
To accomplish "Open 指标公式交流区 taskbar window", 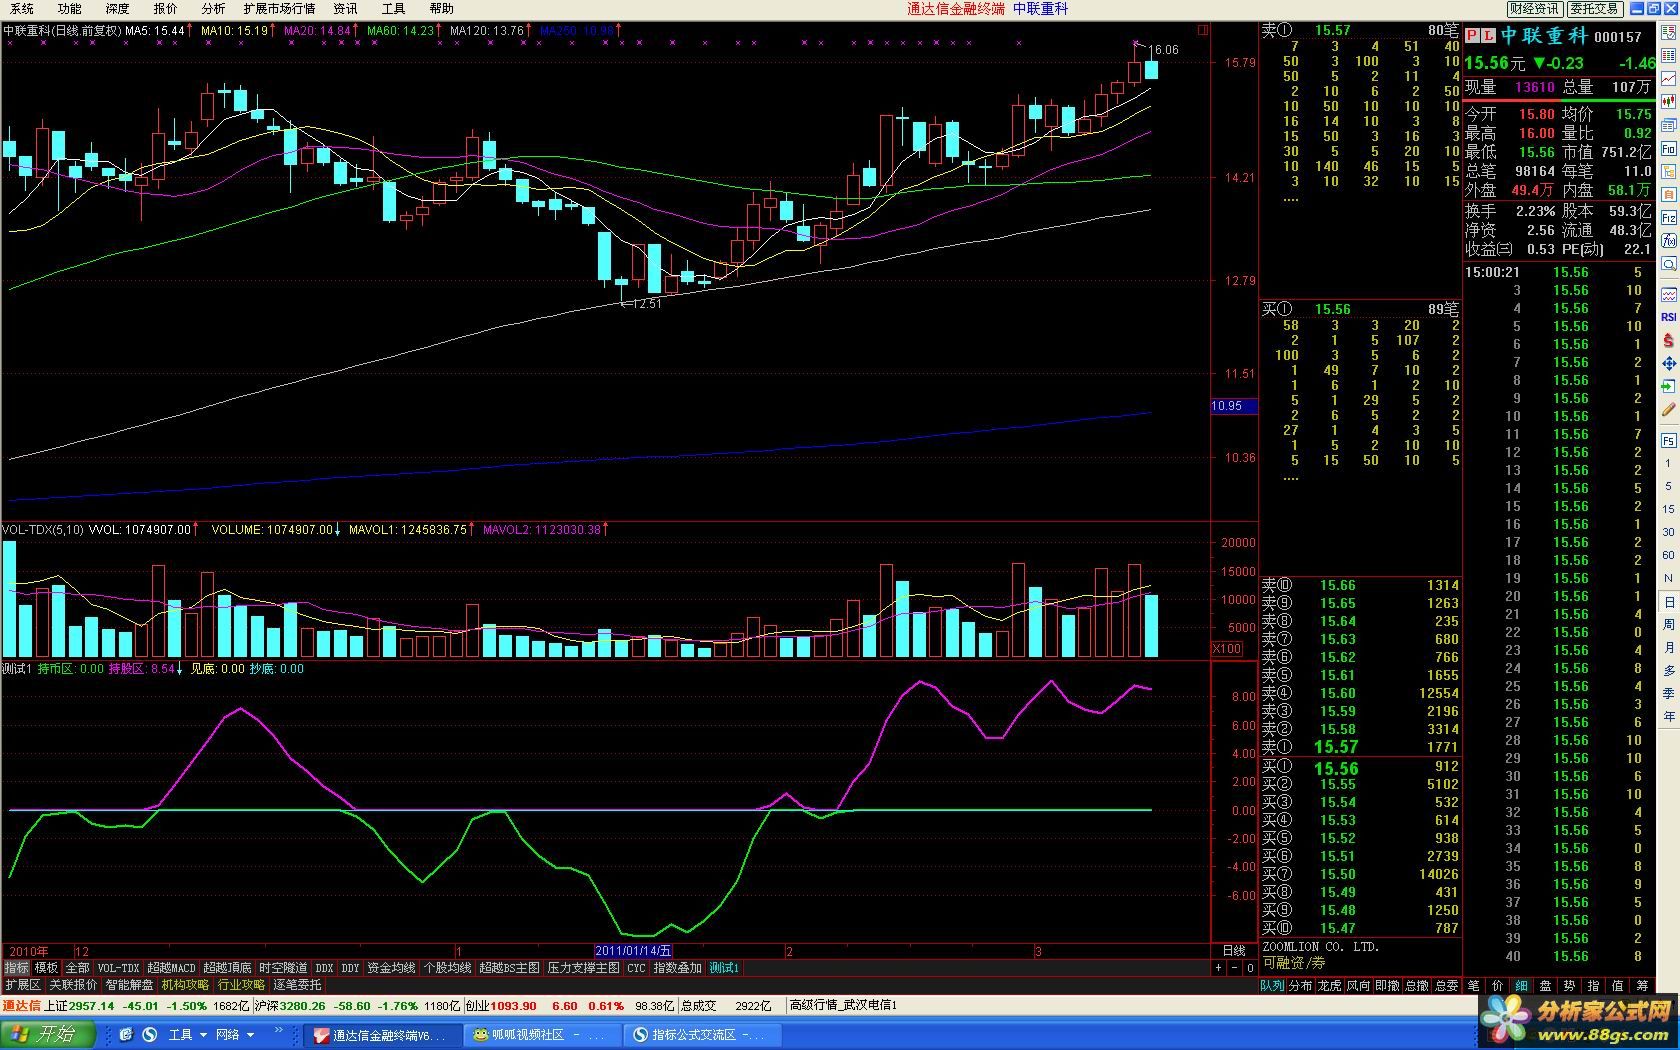I will point(701,1034).
